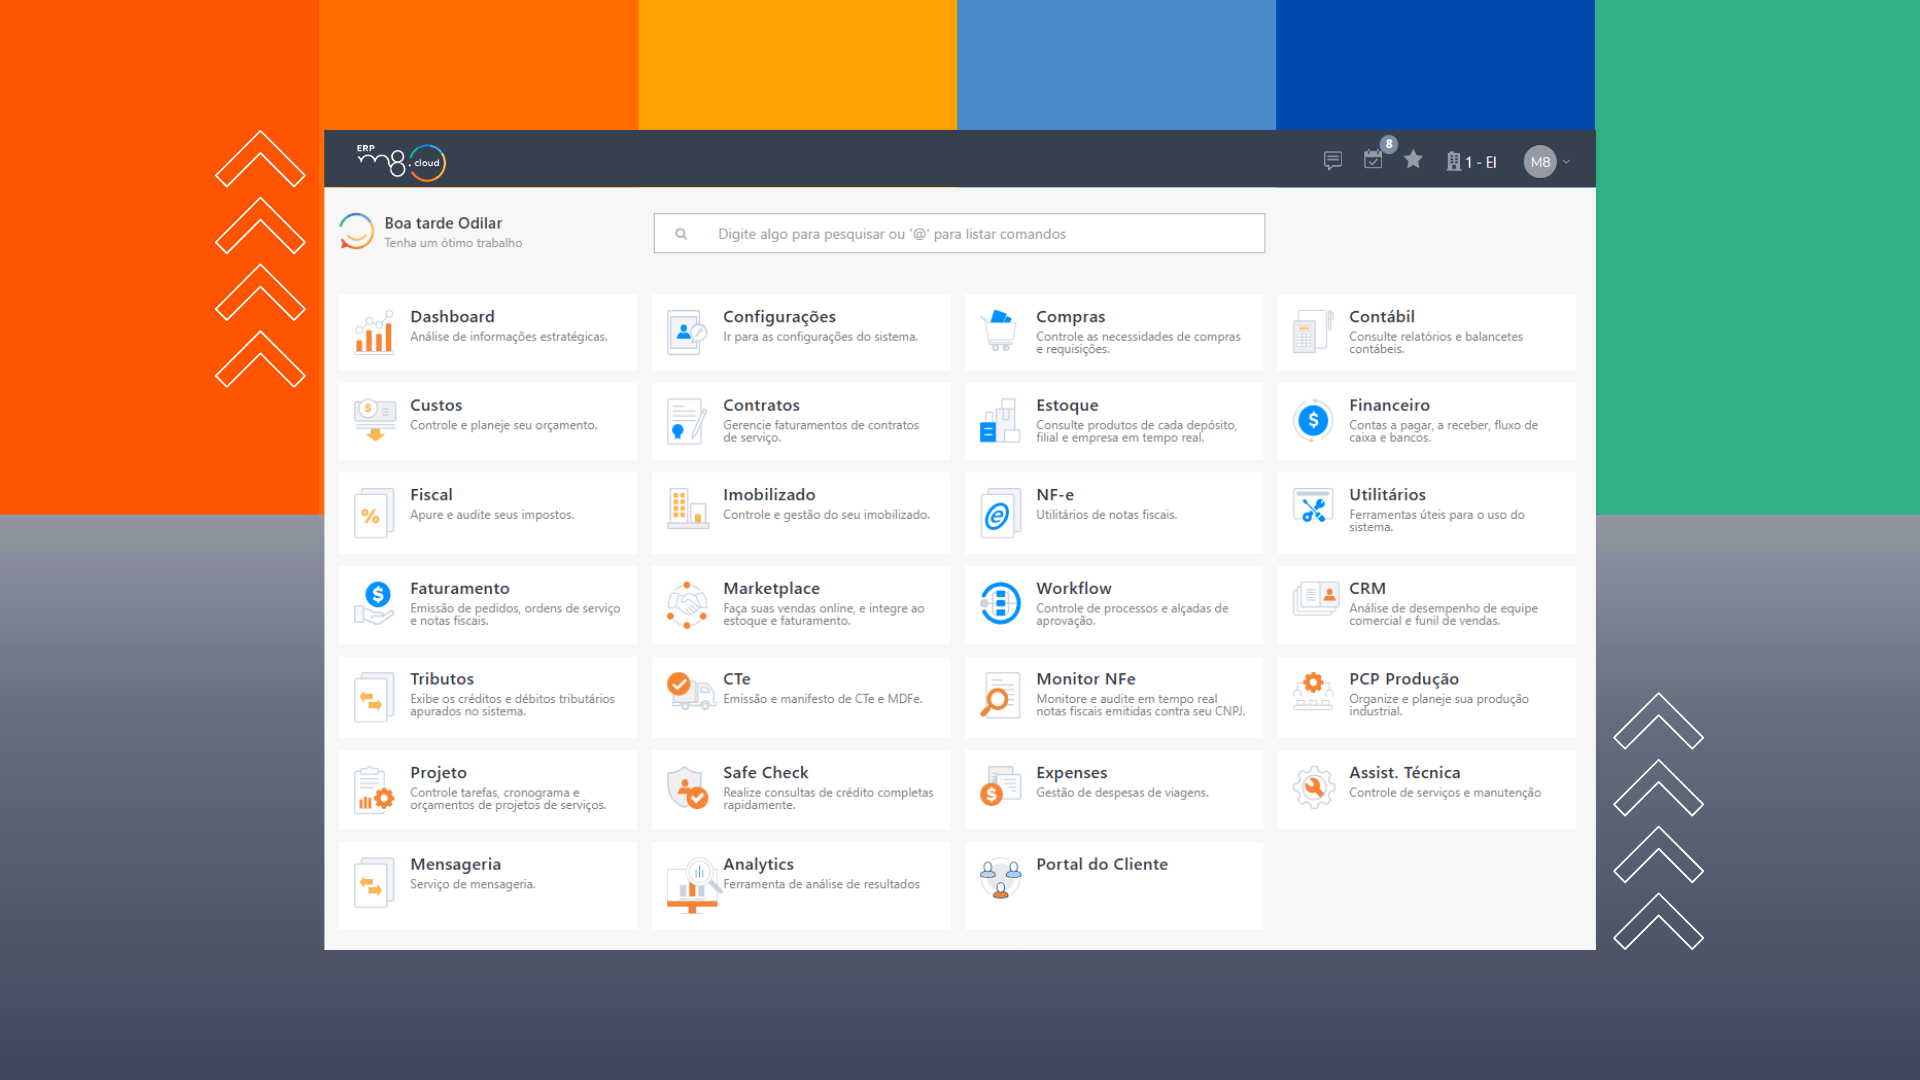Open the tasks calendar icon with badge
The height and width of the screenshot is (1080, 1920).
click(1374, 160)
